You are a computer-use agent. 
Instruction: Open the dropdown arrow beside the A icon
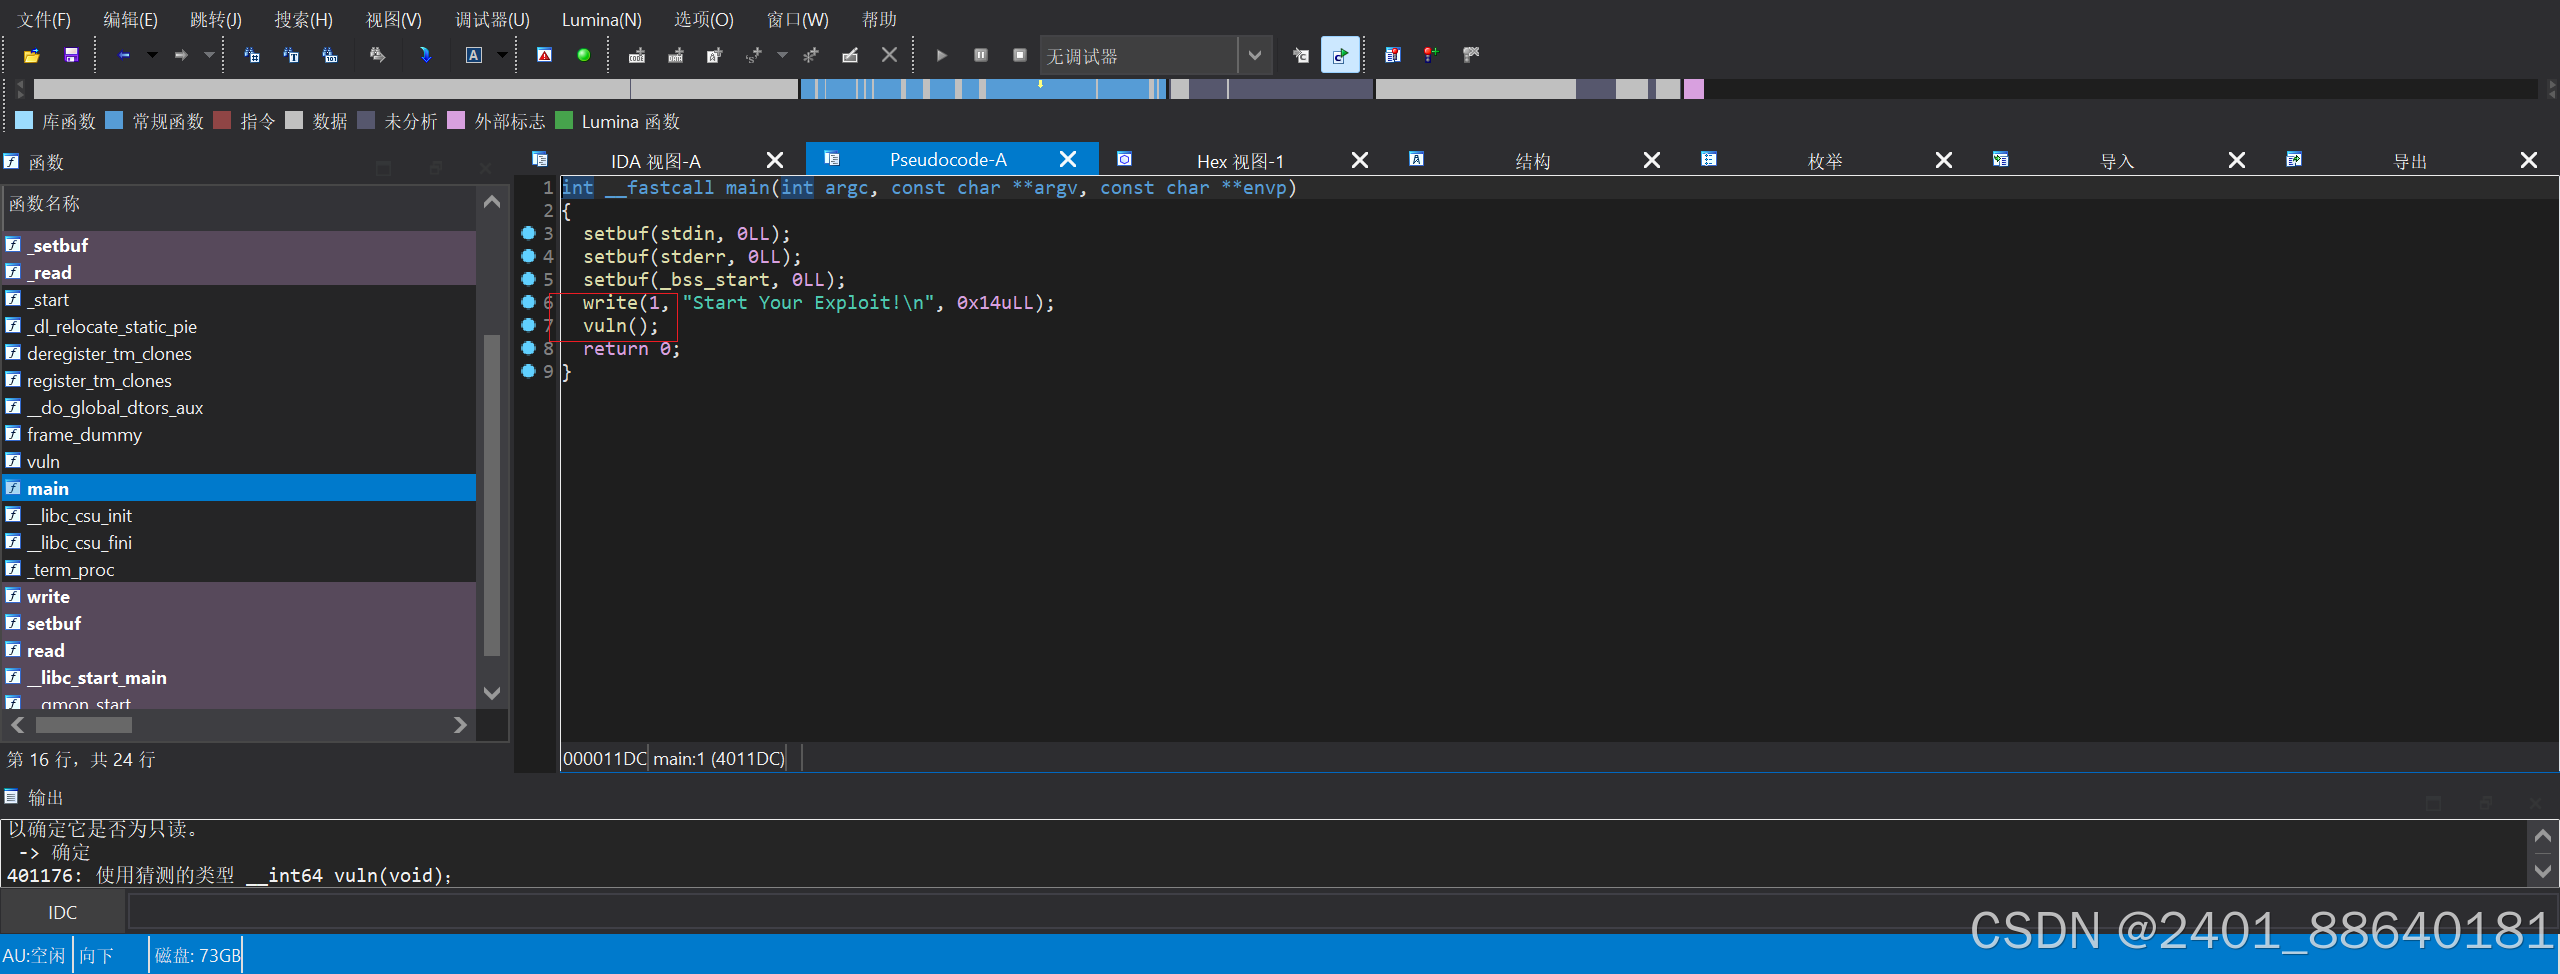tap(502, 56)
